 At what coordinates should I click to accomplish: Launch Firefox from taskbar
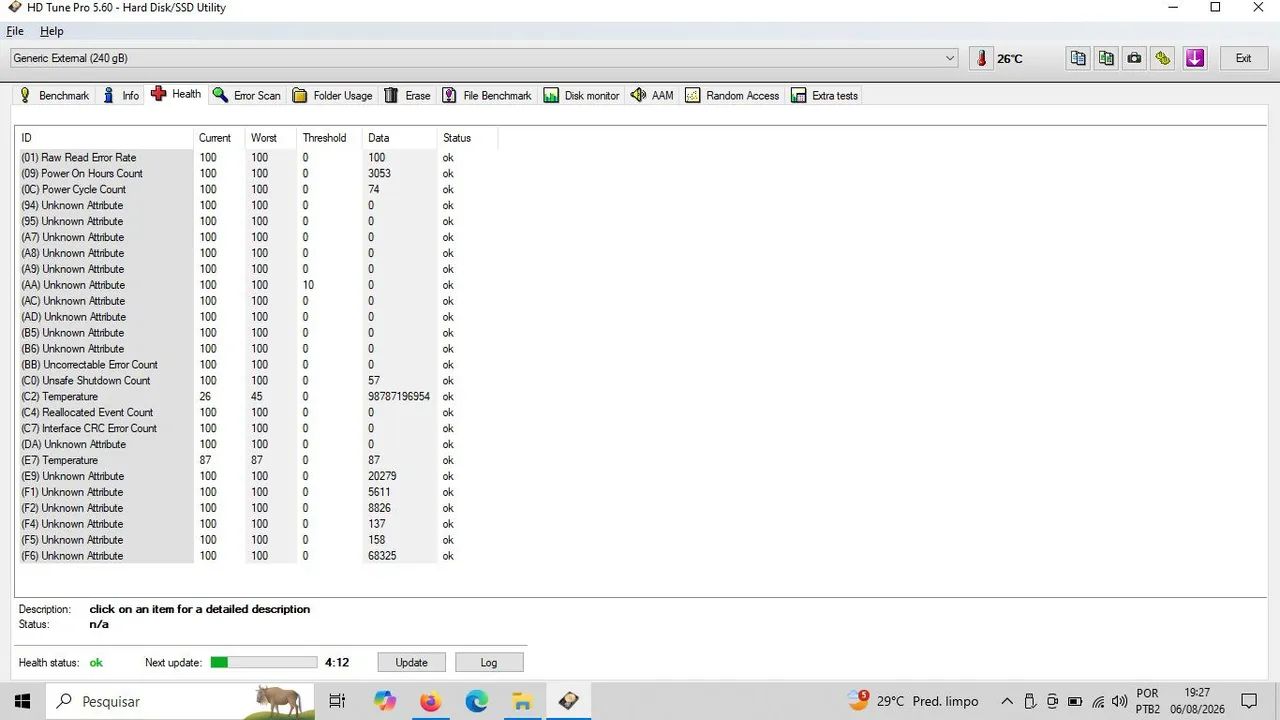pyautogui.click(x=430, y=701)
